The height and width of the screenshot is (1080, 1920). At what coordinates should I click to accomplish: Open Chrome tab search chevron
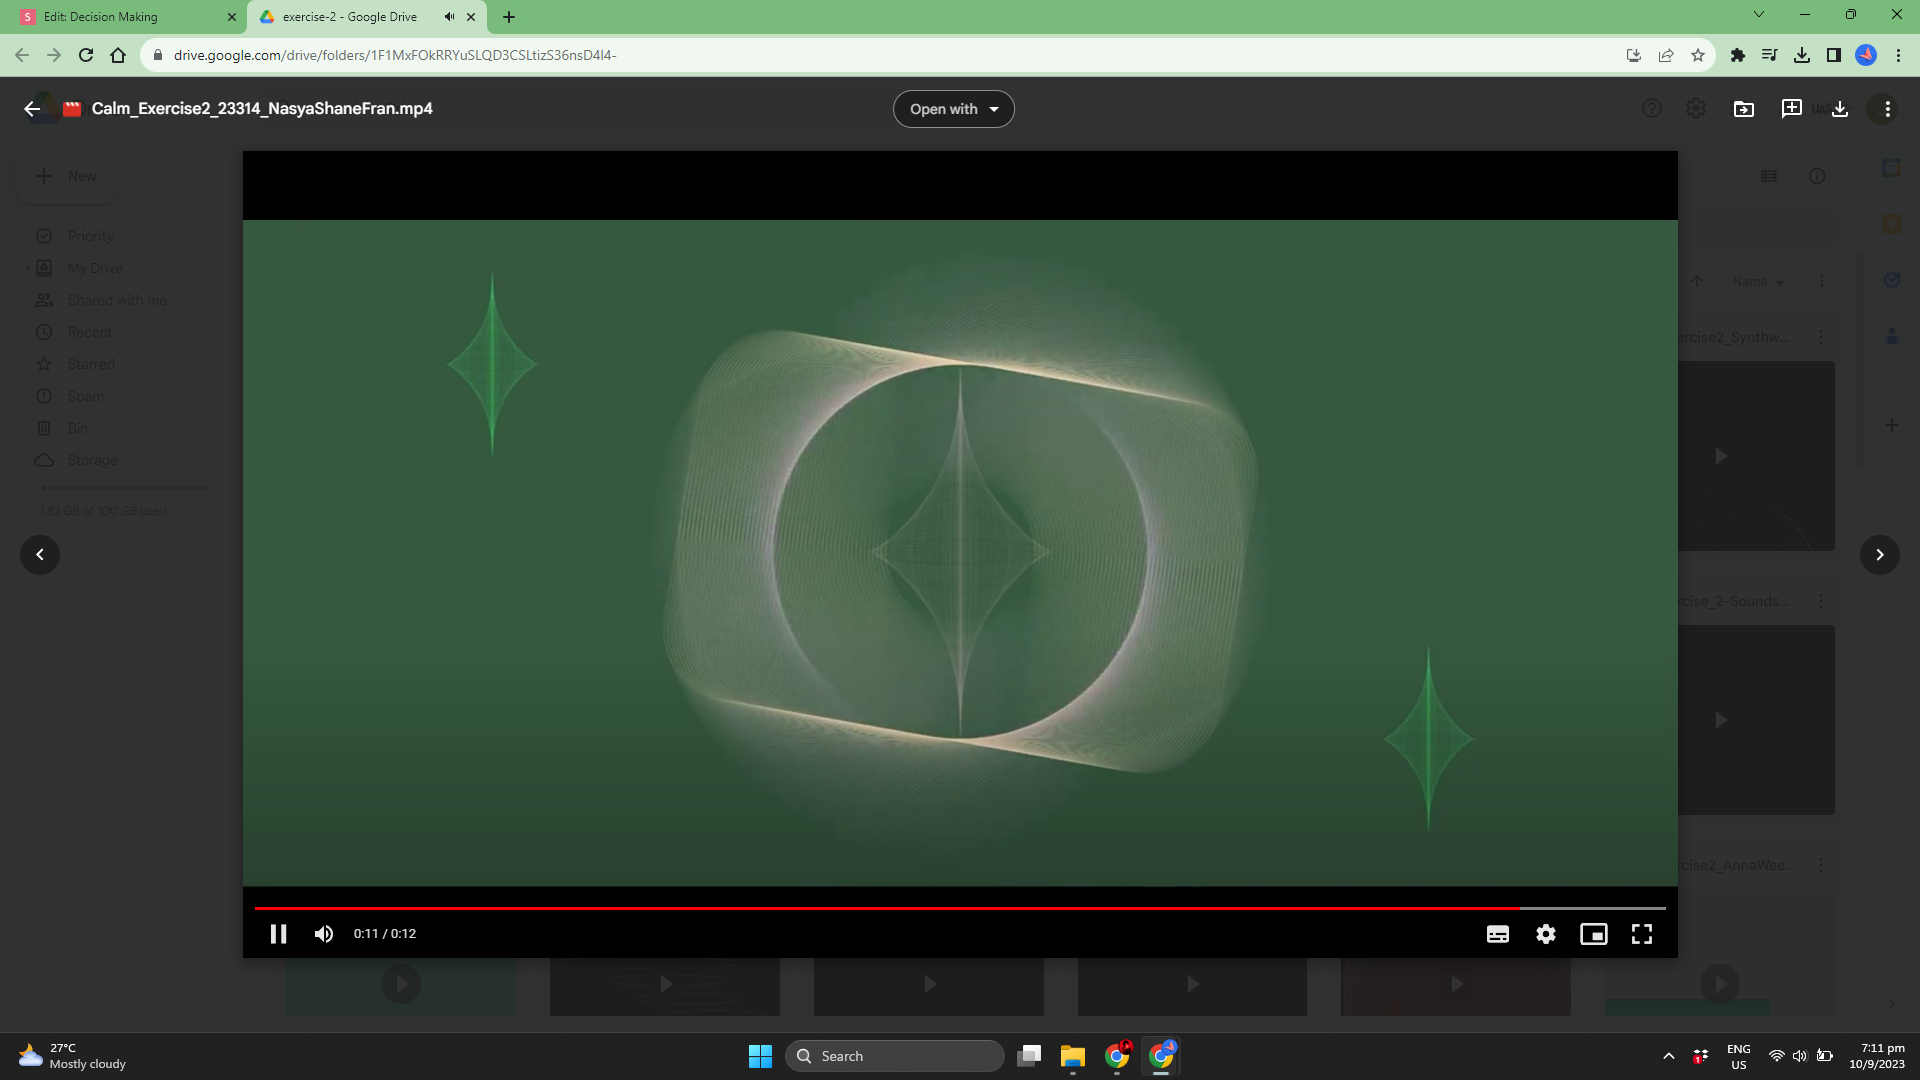coord(1758,15)
